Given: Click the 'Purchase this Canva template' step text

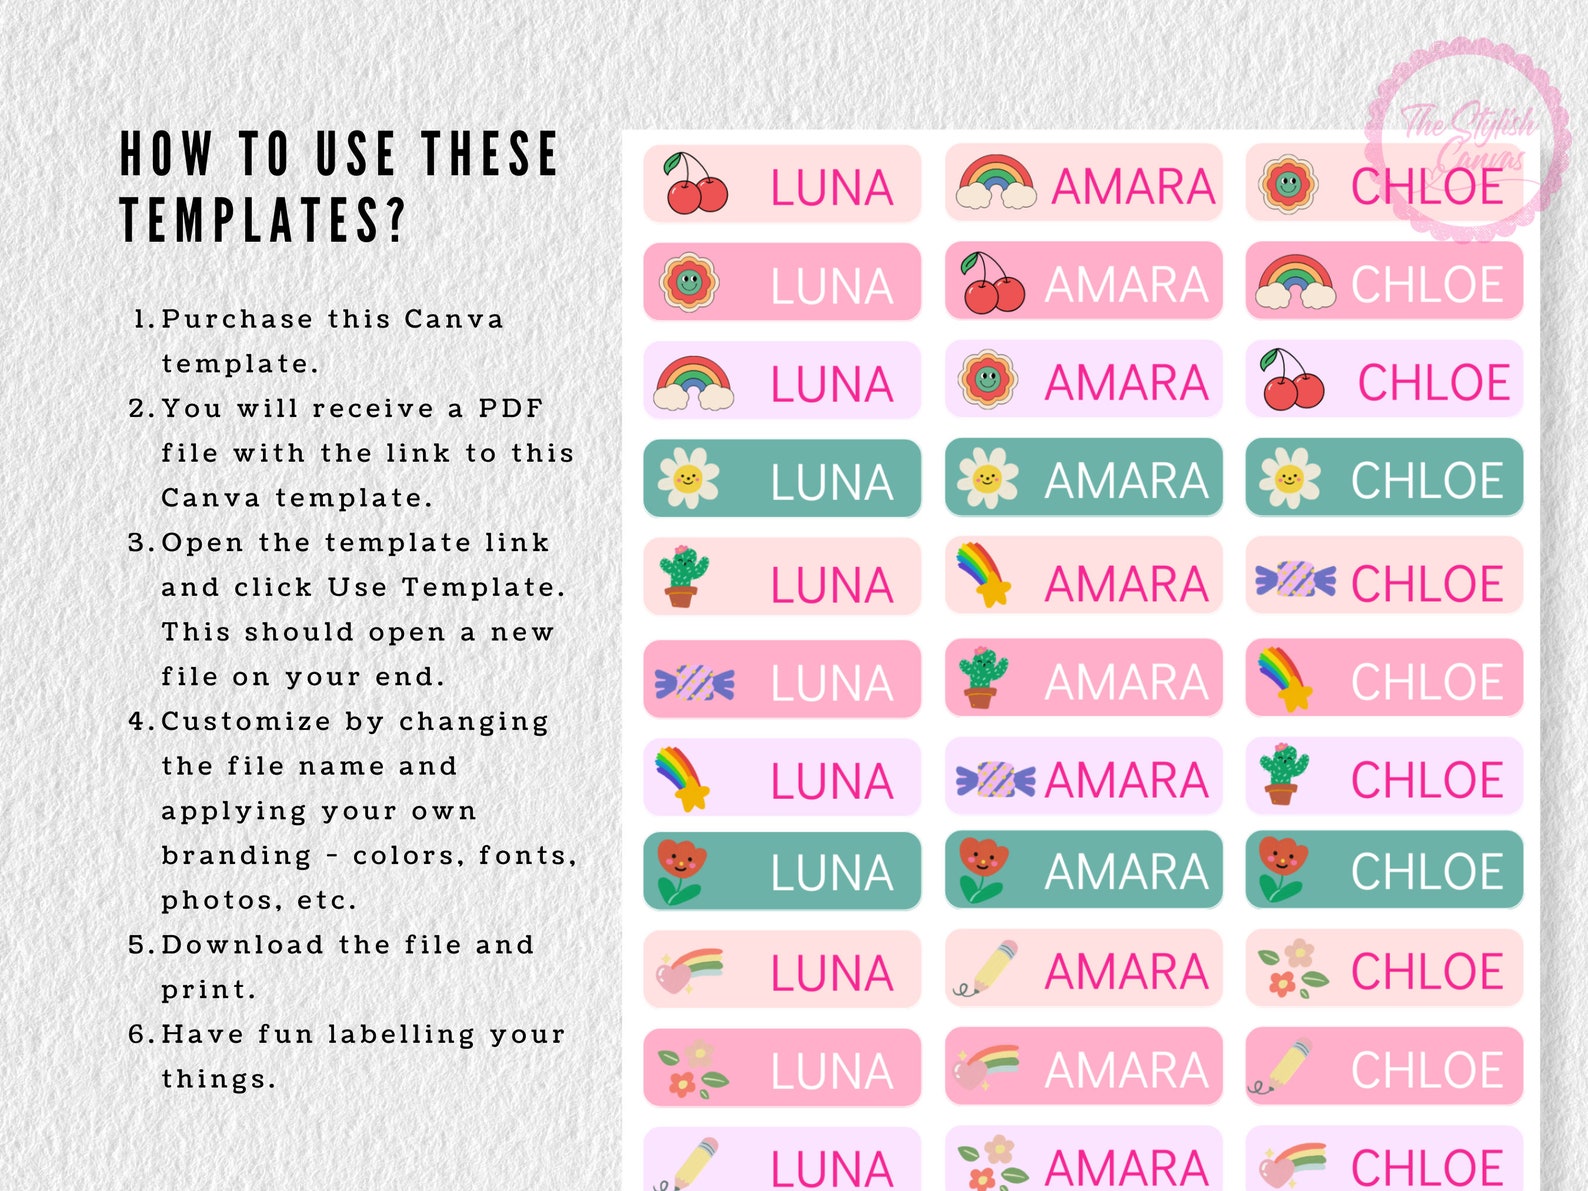Looking at the screenshot, I should (x=333, y=341).
